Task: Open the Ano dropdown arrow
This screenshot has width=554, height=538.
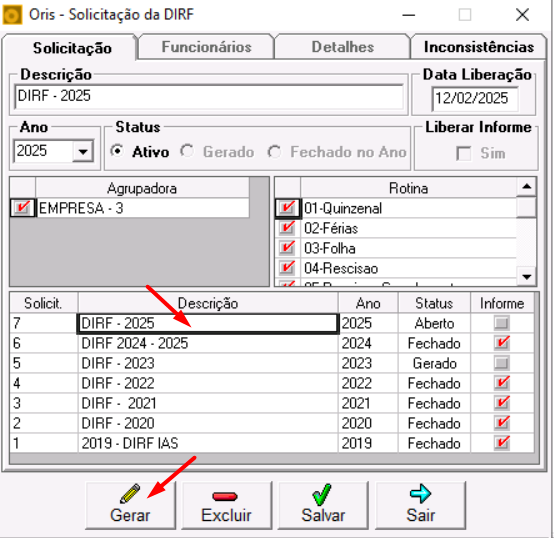Action: [83, 151]
